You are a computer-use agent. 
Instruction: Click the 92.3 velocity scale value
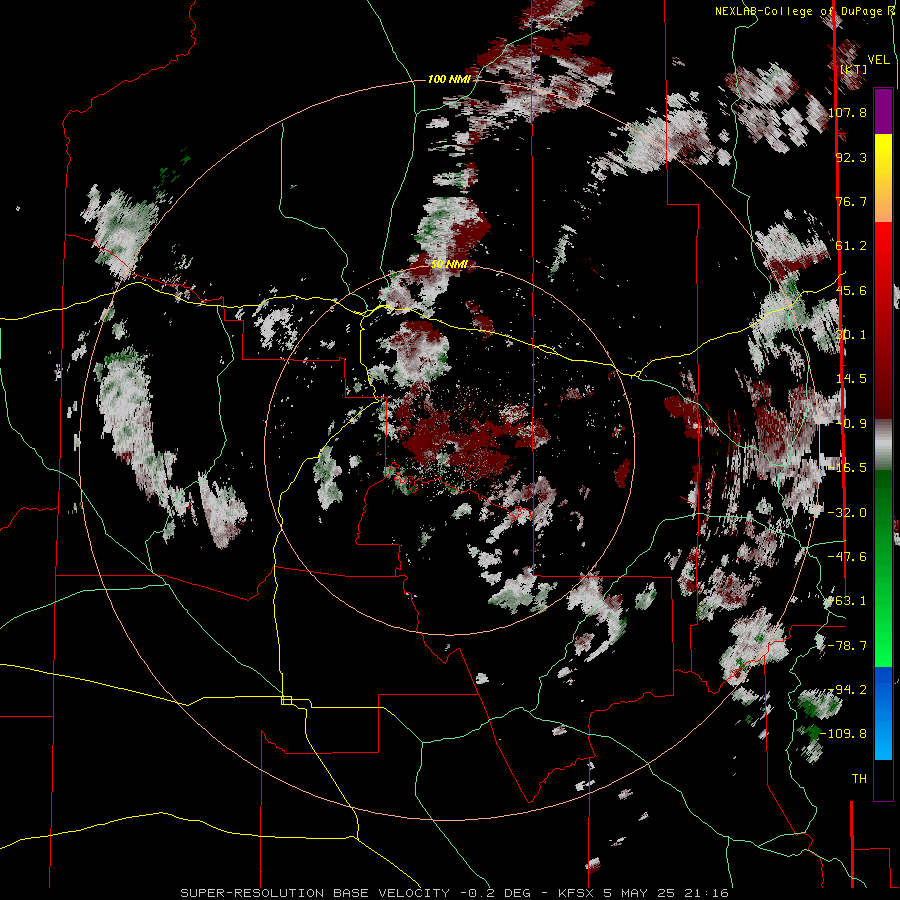(x=851, y=157)
